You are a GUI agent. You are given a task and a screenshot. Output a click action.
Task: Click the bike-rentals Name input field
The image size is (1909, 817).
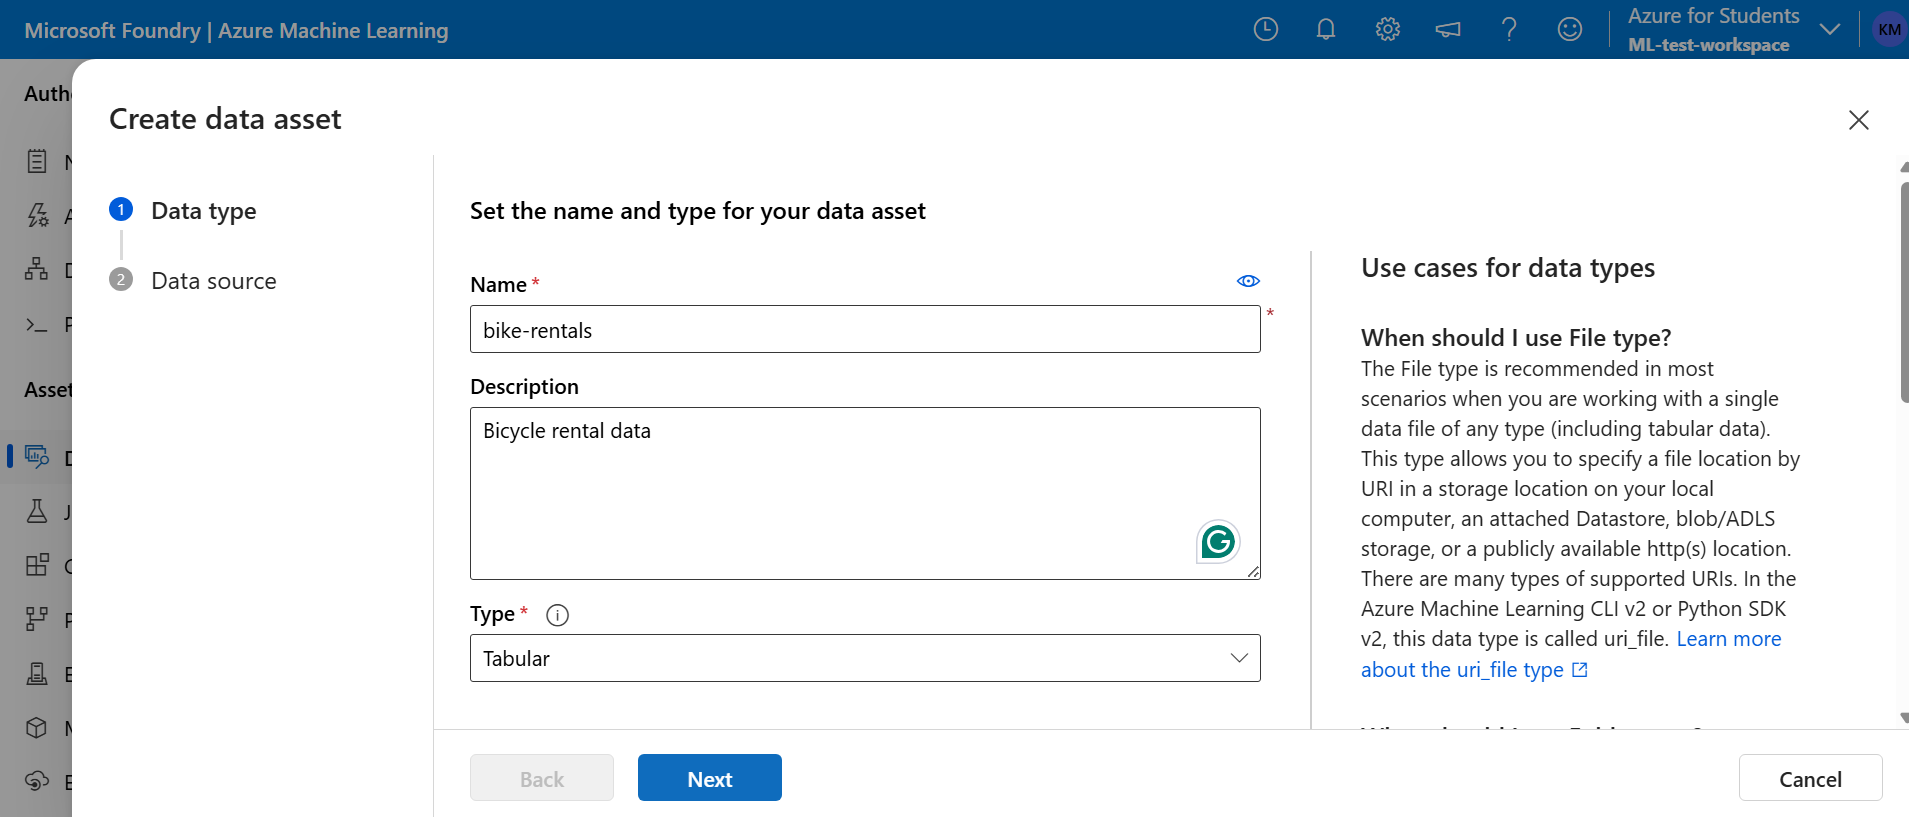pos(865,329)
